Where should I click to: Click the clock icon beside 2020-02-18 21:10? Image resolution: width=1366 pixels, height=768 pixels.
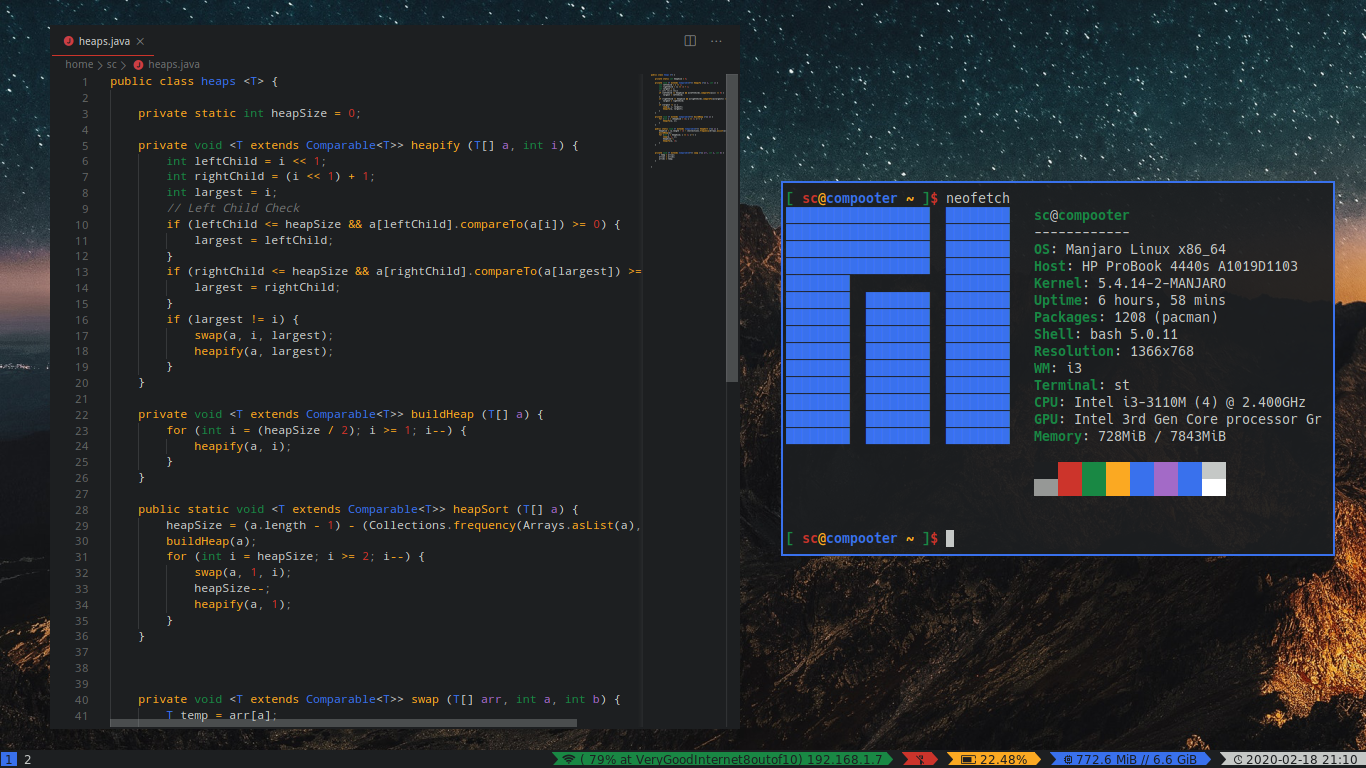tap(1238, 759)
